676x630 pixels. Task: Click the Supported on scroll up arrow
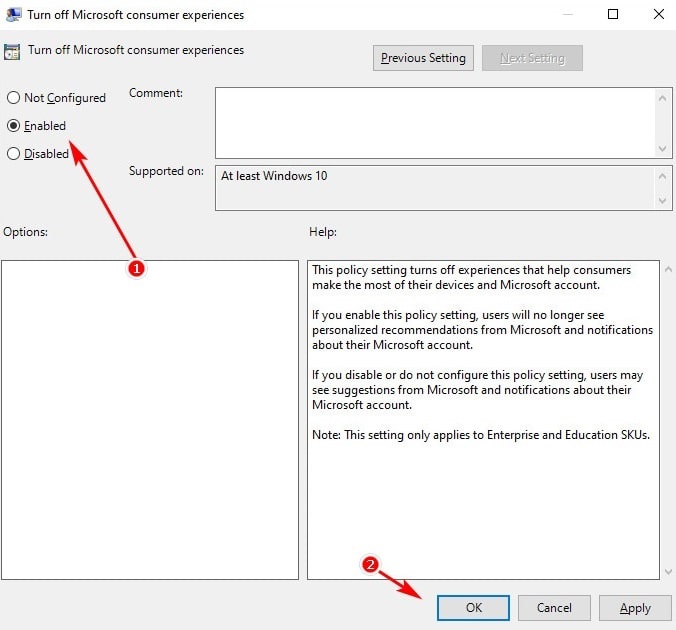point(663,176)
